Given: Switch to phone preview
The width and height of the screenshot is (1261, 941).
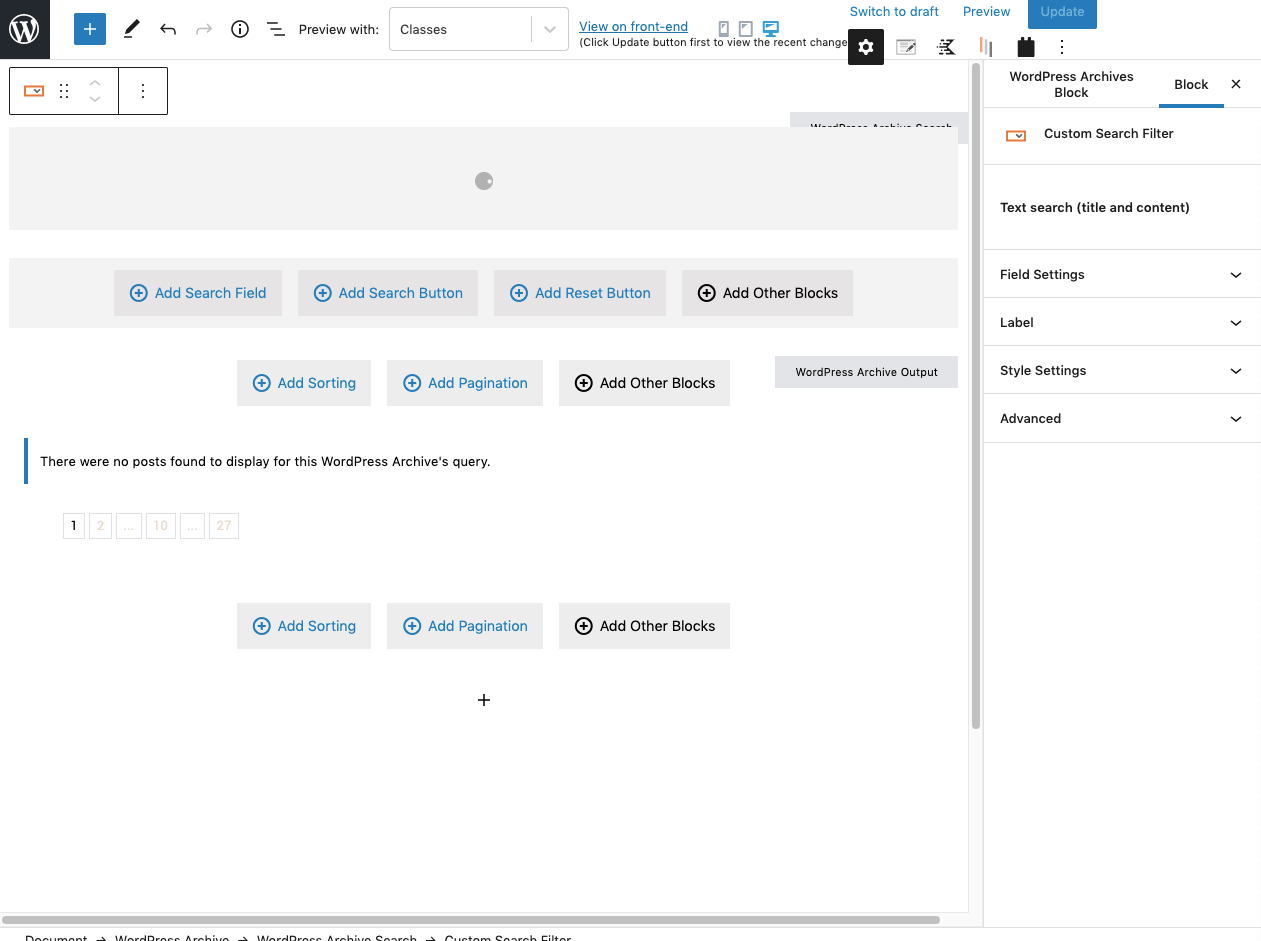Looking at the screenshot, I should pyautogui.click(x=724, y=29).
